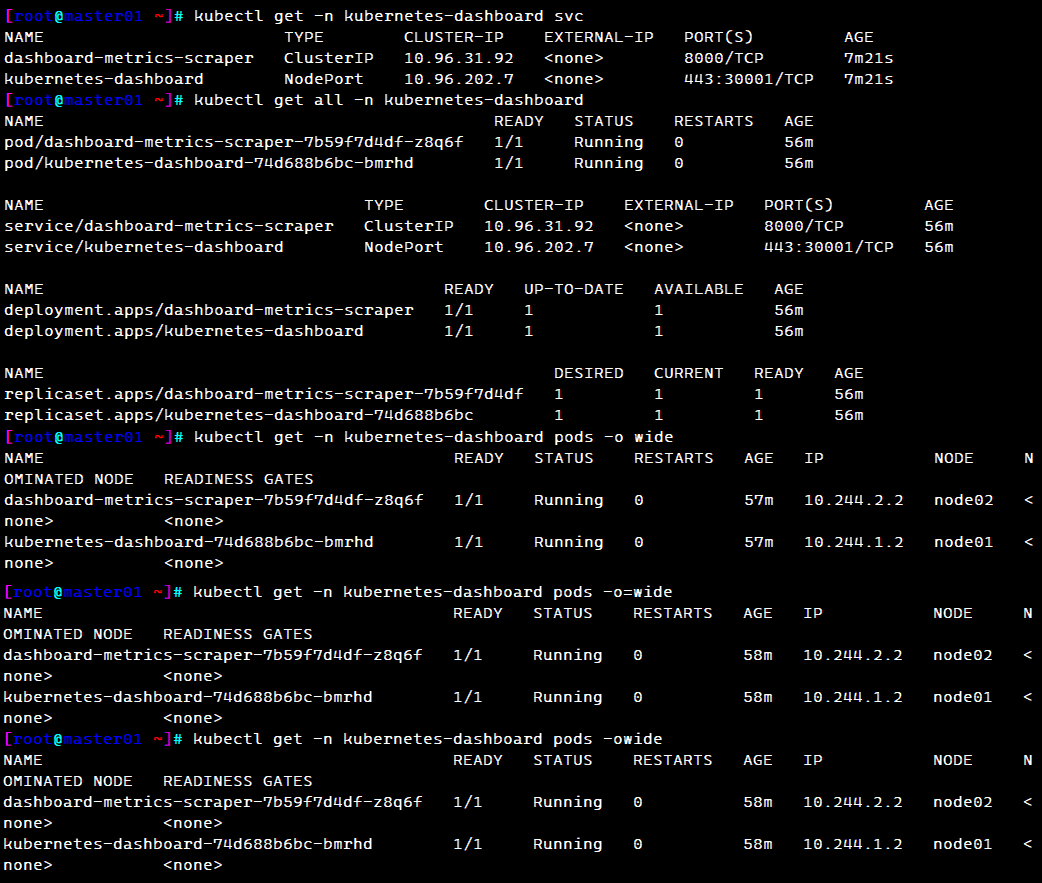Click 10.96.31.92 on service/dashboard-metrics-scraper row
The width and height of the screenshot is (1042, 883).
coord(539,226)
